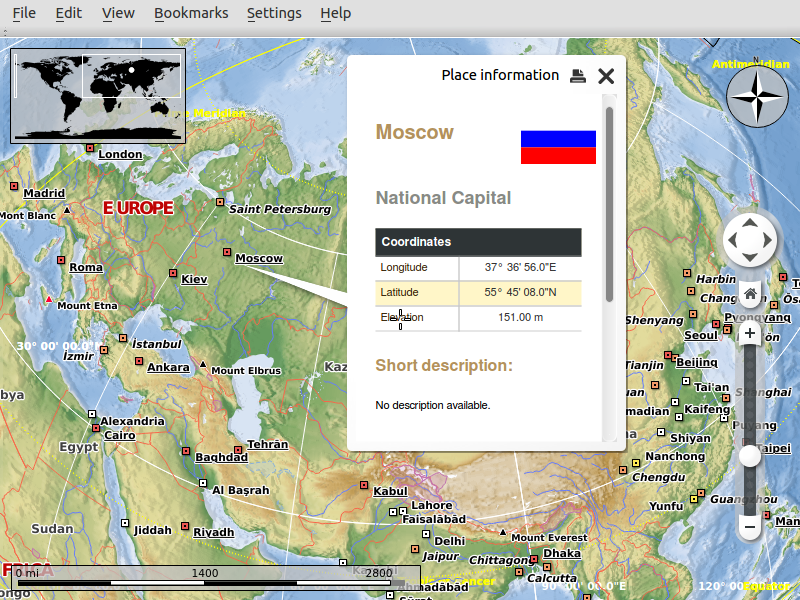Open the Settings menu
800x600 pixels.
click(x=274, y=13)
